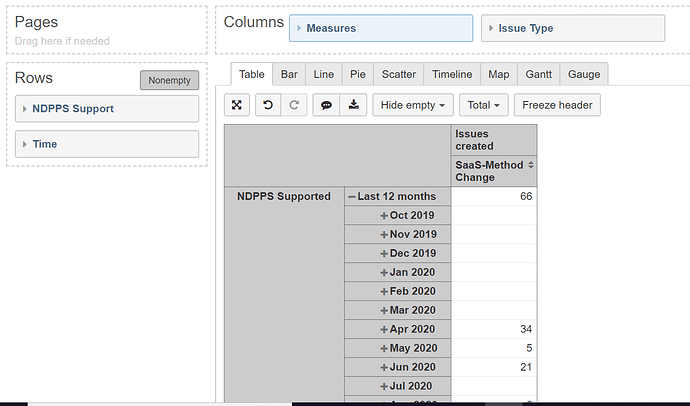Image resolution: width=690 pixels, height=406 pixels.
Task: Click the Pages drop area
Action: [107, 30]
